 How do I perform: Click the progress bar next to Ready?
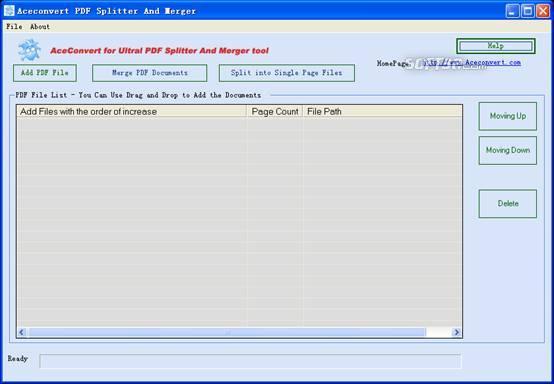[x=250, y=361]
